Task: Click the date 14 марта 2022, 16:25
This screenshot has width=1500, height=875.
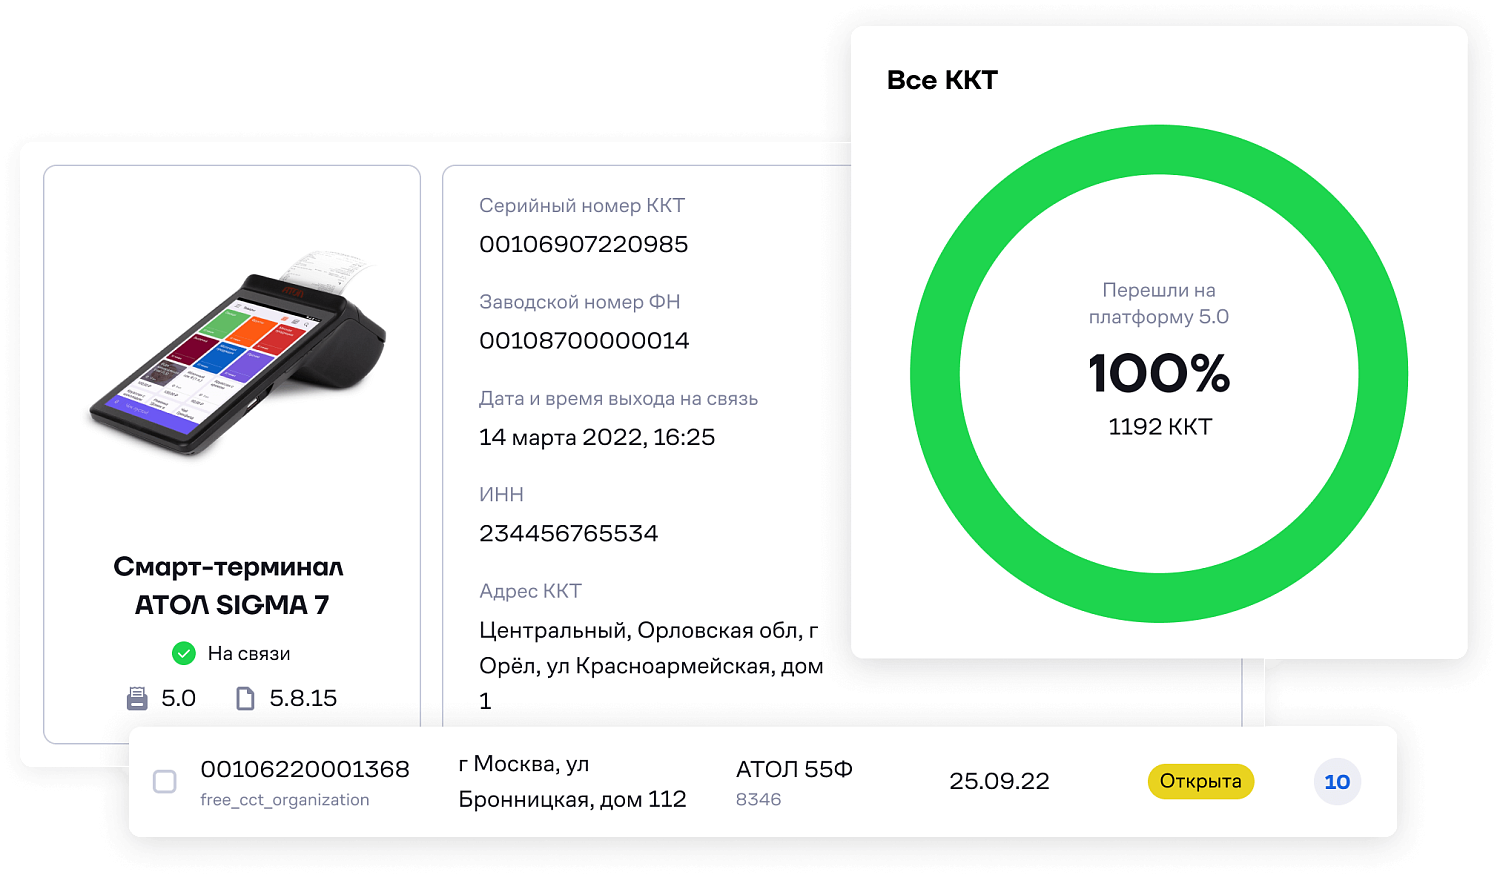Action: coord(597,437)
